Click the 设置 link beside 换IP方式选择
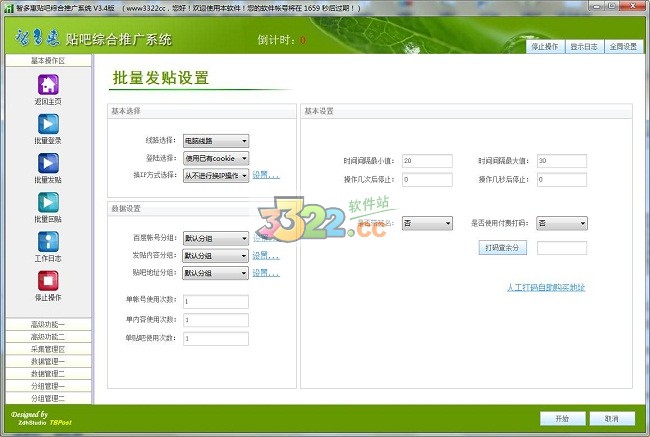 pos(266,175)
